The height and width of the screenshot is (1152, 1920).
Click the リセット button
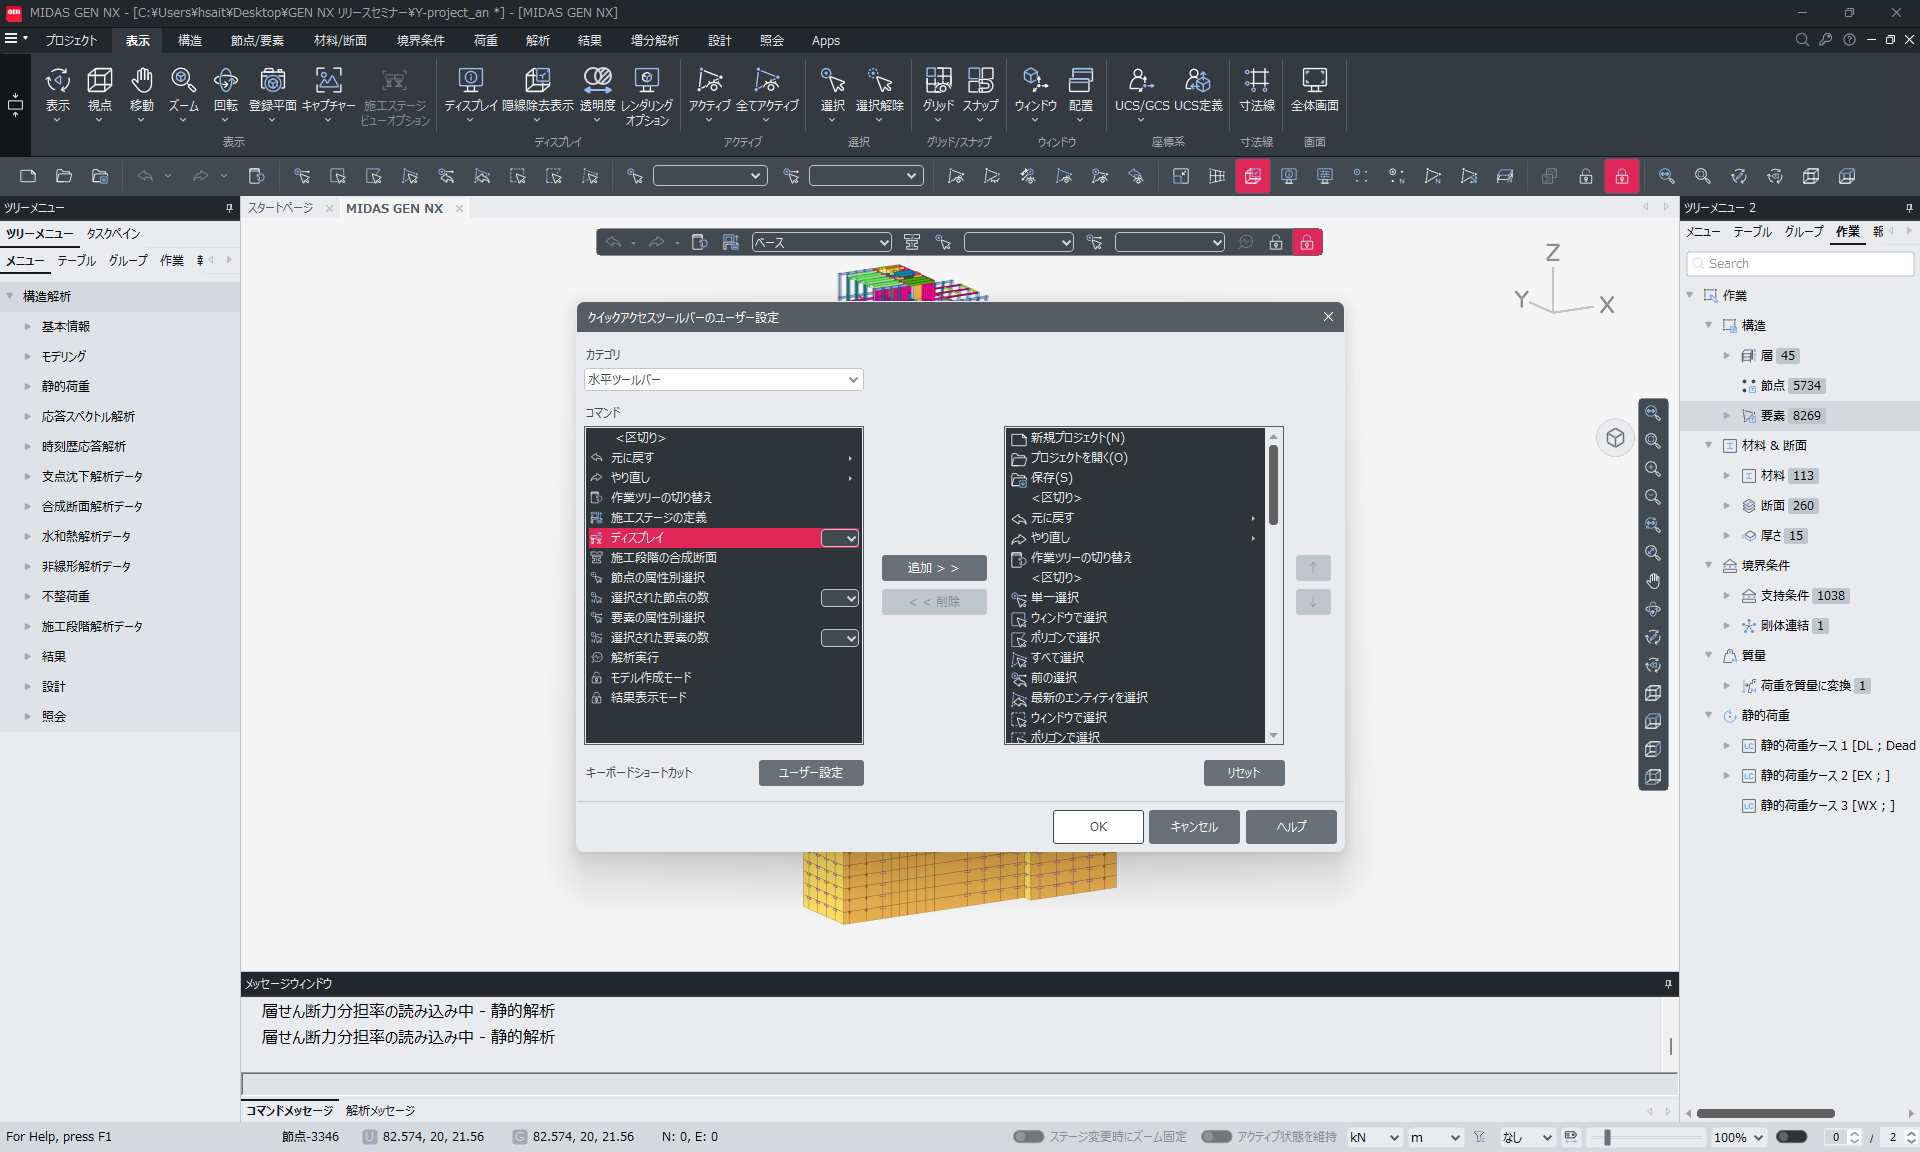[1244, 773]
